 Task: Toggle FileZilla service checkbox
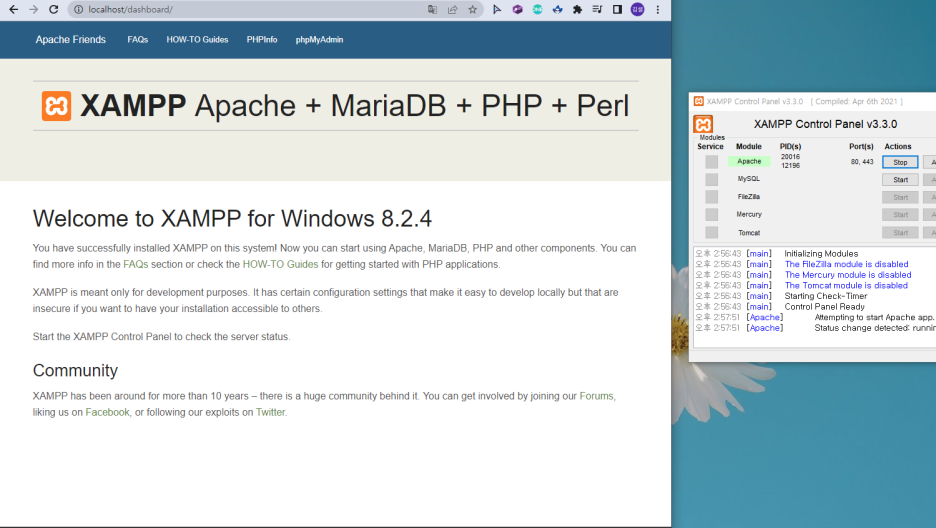[x=712, y=197]
